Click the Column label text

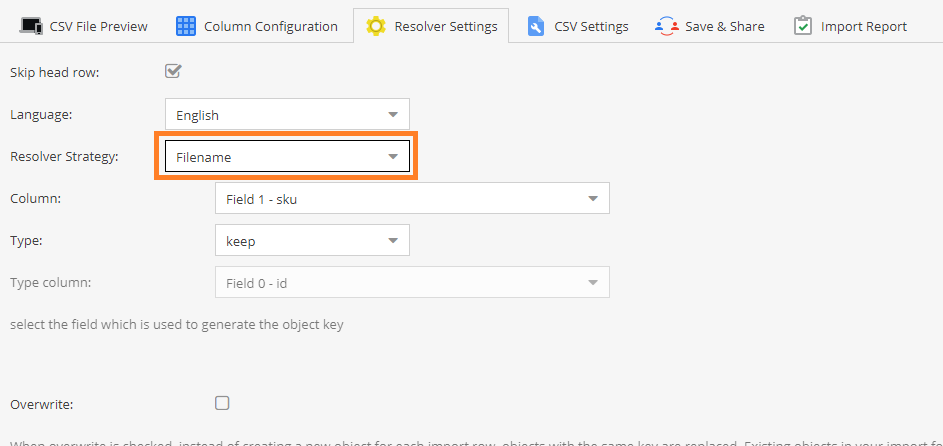click(x=35, y=198)
